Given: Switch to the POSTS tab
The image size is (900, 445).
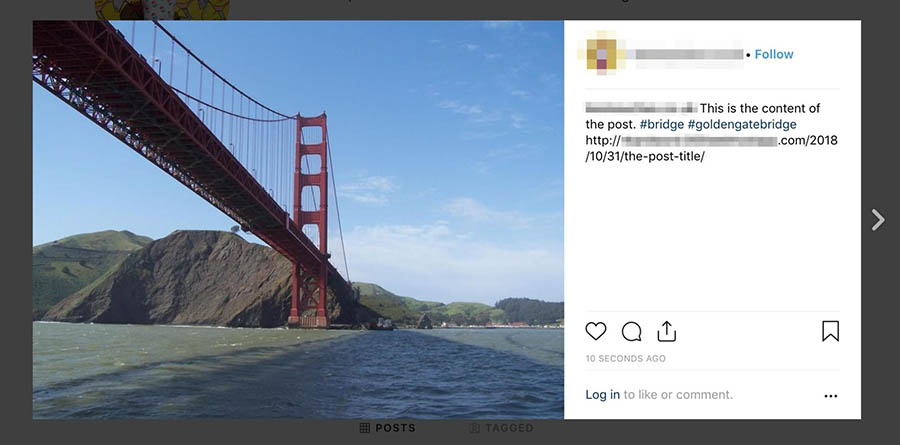Looking at the screenshot, I should (x=395, y=428).
